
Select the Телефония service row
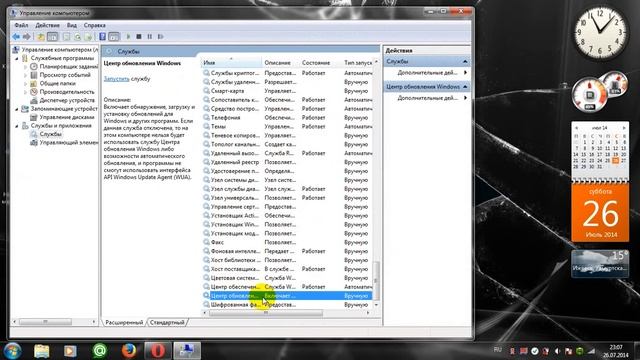tap(287, 118)
